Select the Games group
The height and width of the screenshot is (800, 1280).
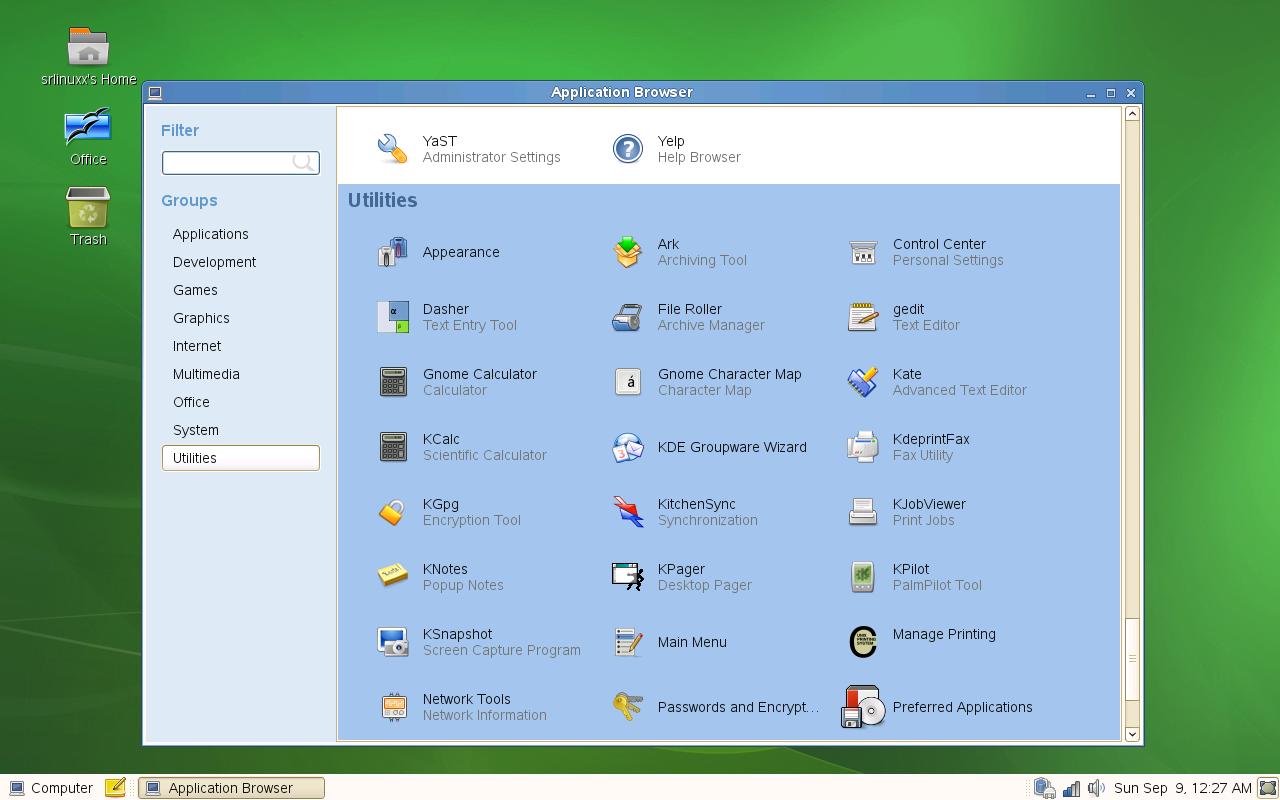coord(240,290)
